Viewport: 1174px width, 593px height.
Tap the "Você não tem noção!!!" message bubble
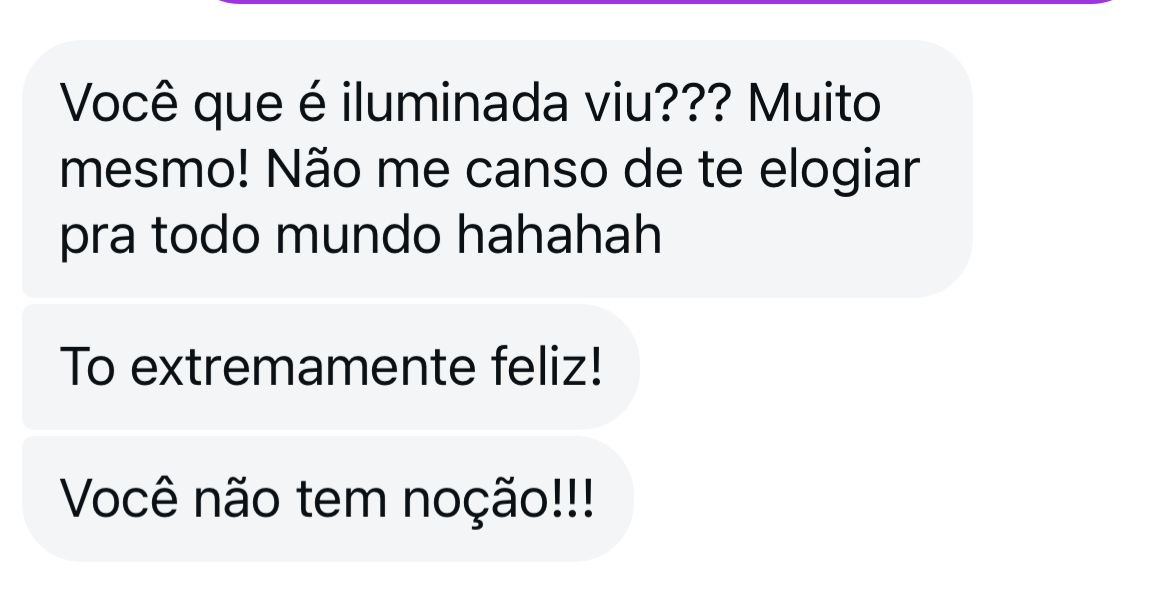pyautogui.click(x=328, y=499)
